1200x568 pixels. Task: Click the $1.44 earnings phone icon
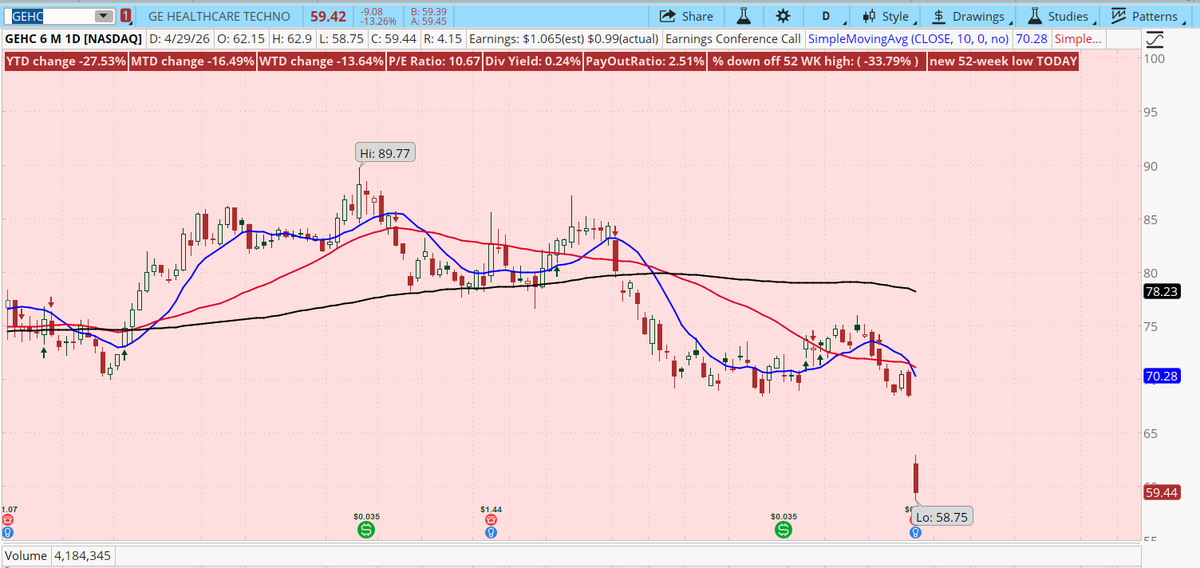(490, 521)
